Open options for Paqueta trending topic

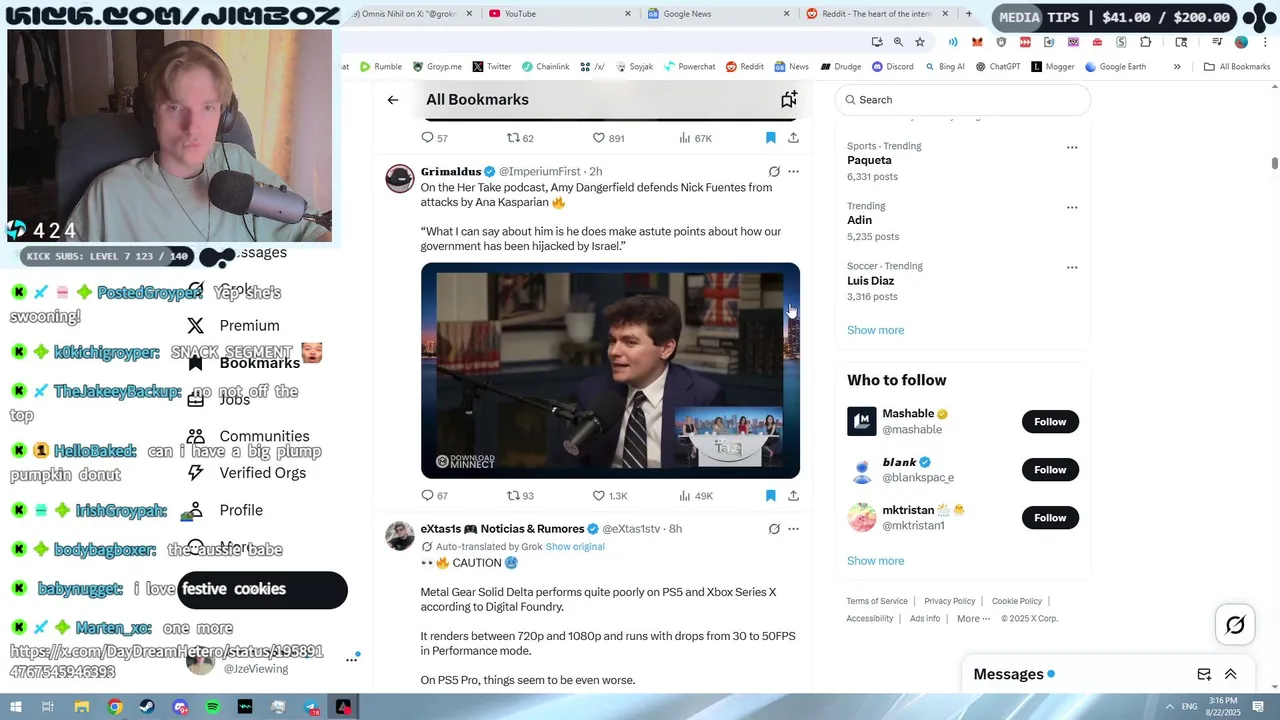point(1072,147)
